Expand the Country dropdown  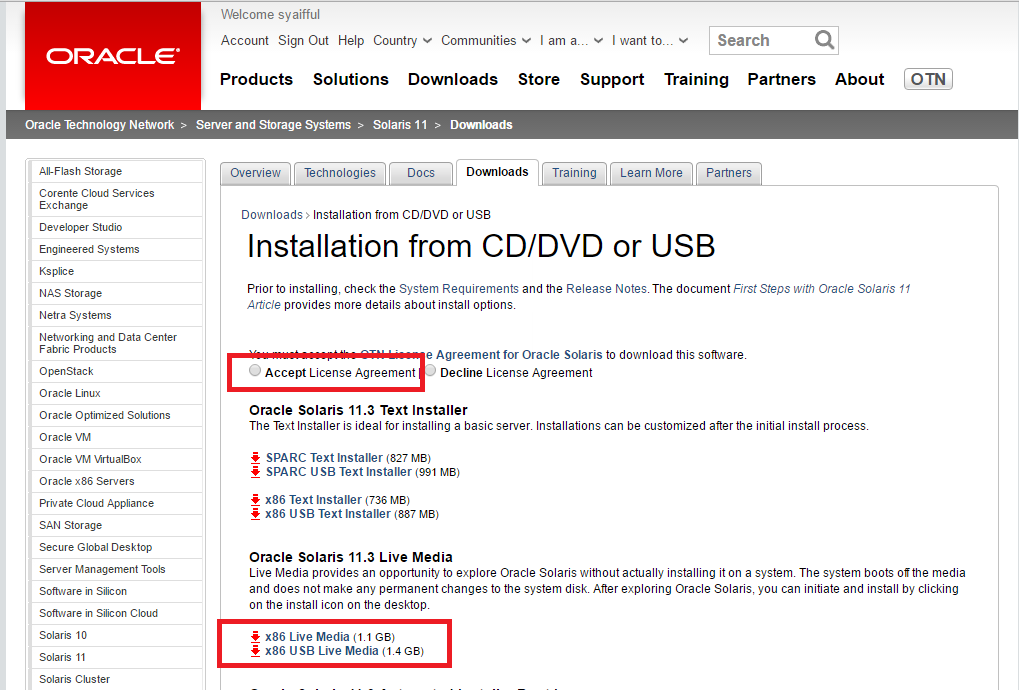(402, 40)
